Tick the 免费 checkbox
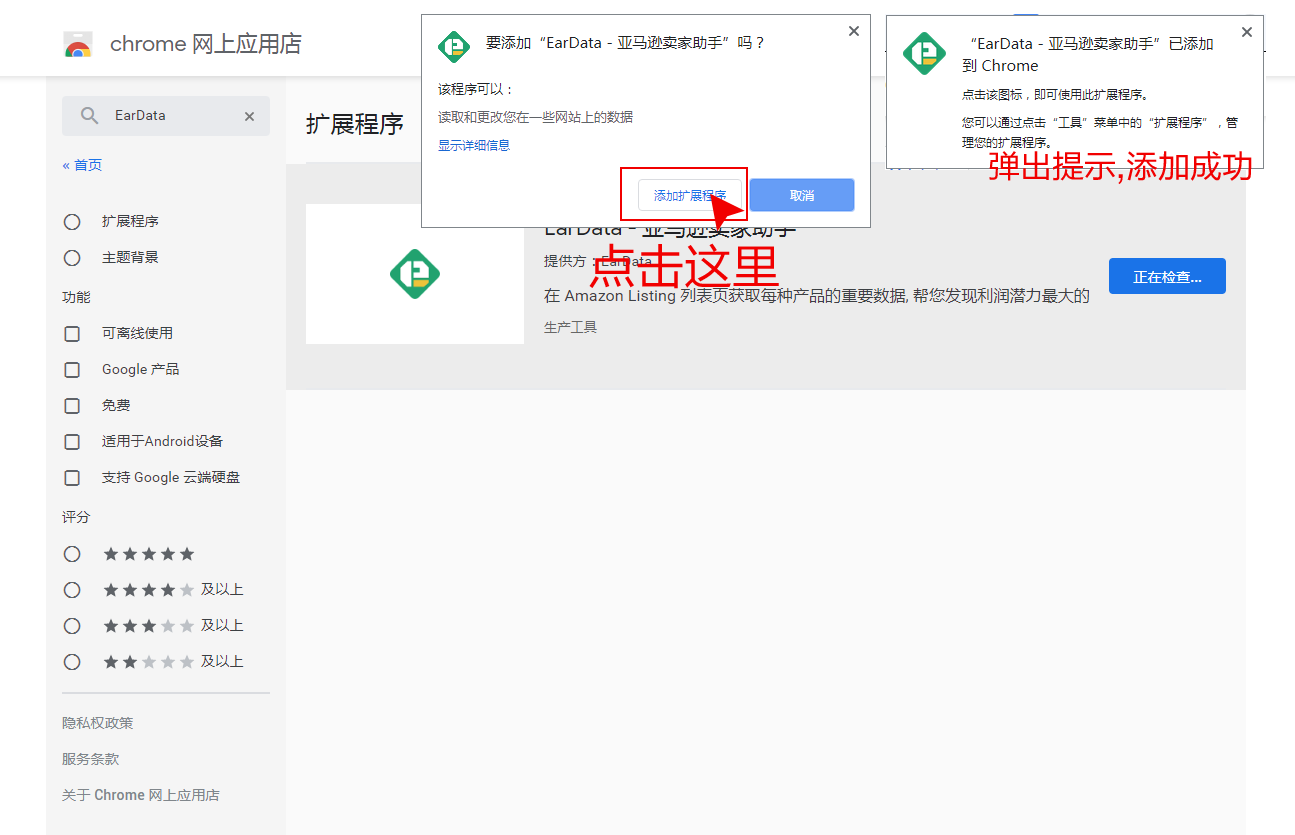This screenshot has height=835, width=1295. coord(72,406)
